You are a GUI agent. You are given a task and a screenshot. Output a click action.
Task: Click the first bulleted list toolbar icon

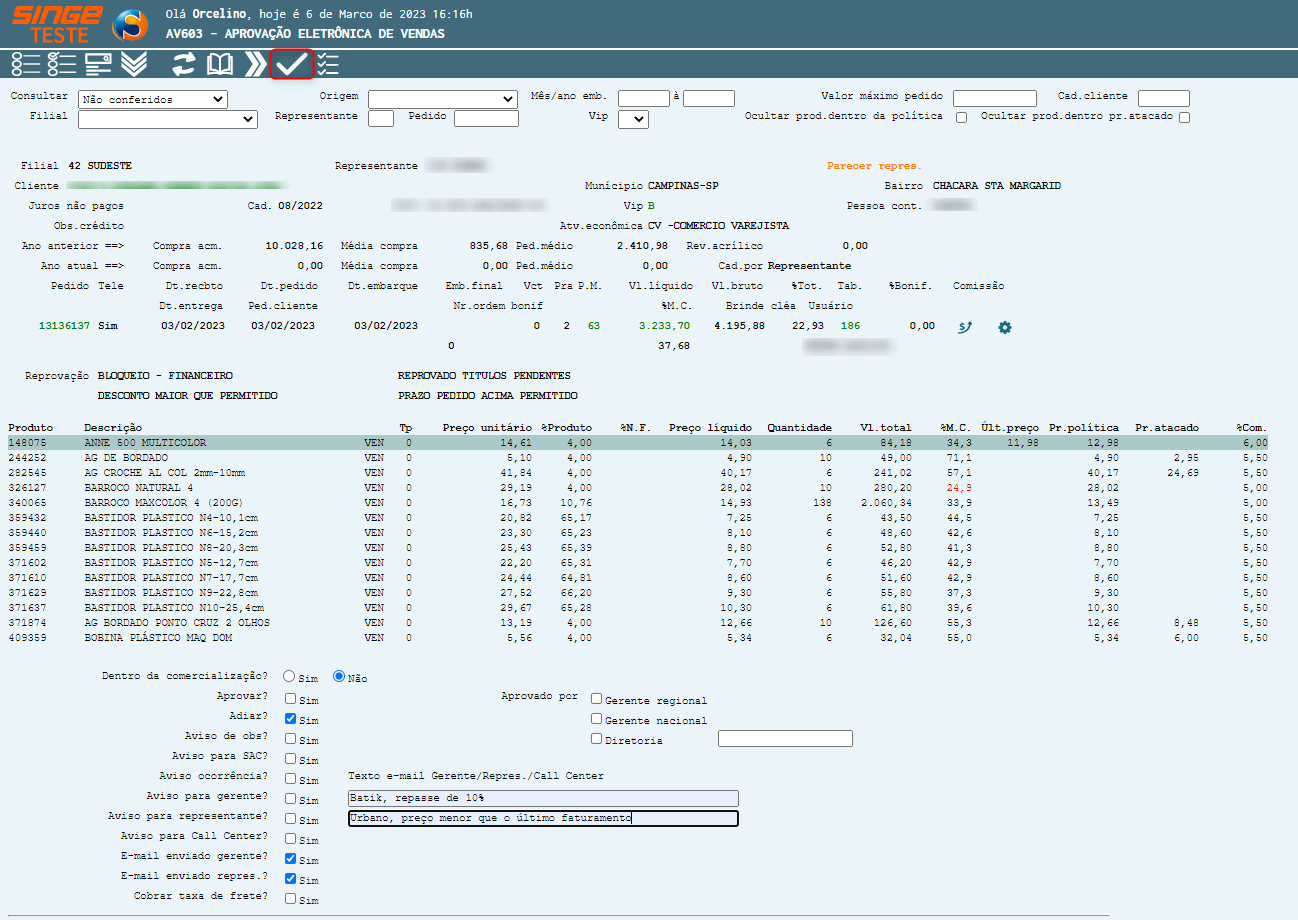[26, 65]
